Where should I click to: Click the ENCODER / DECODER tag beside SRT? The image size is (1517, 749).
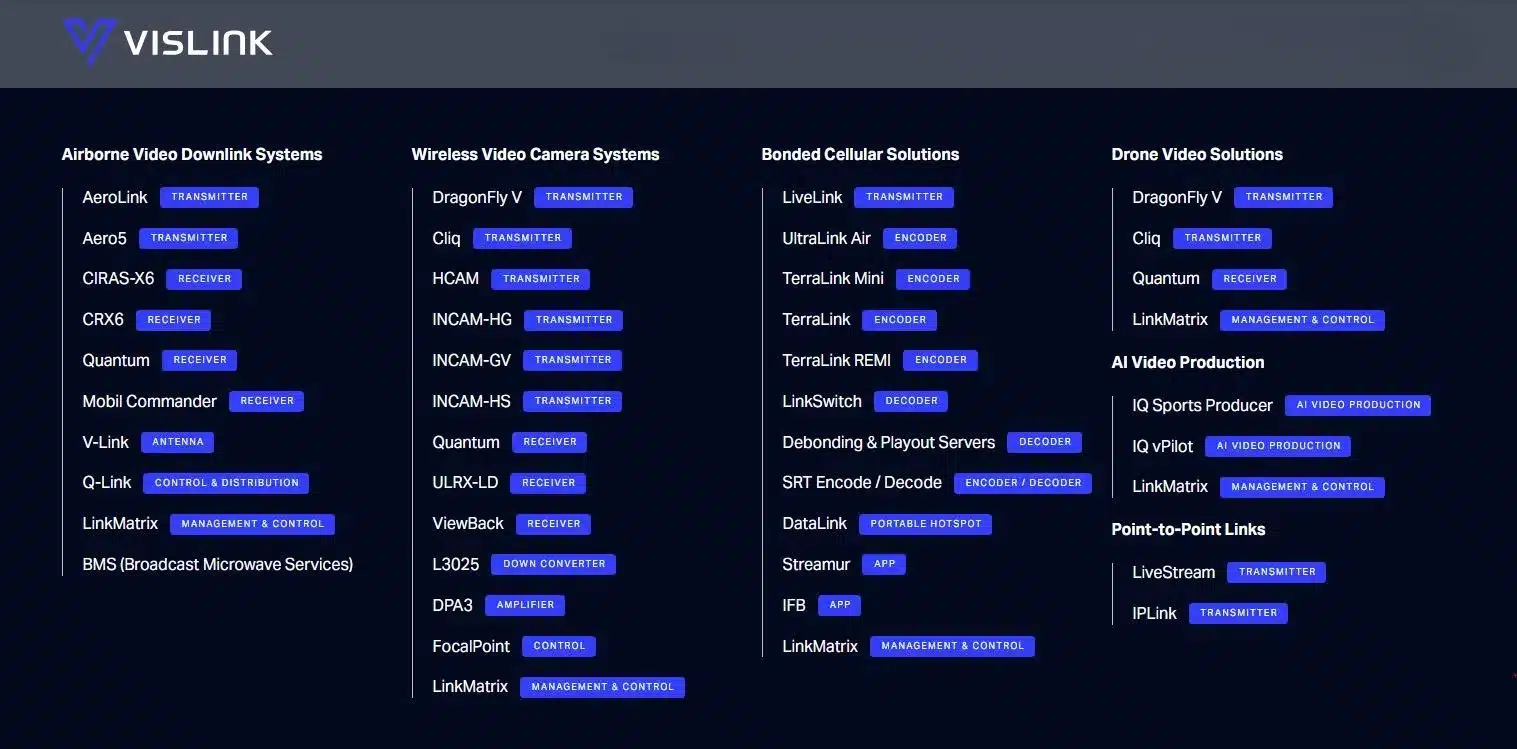[1023, 483]
